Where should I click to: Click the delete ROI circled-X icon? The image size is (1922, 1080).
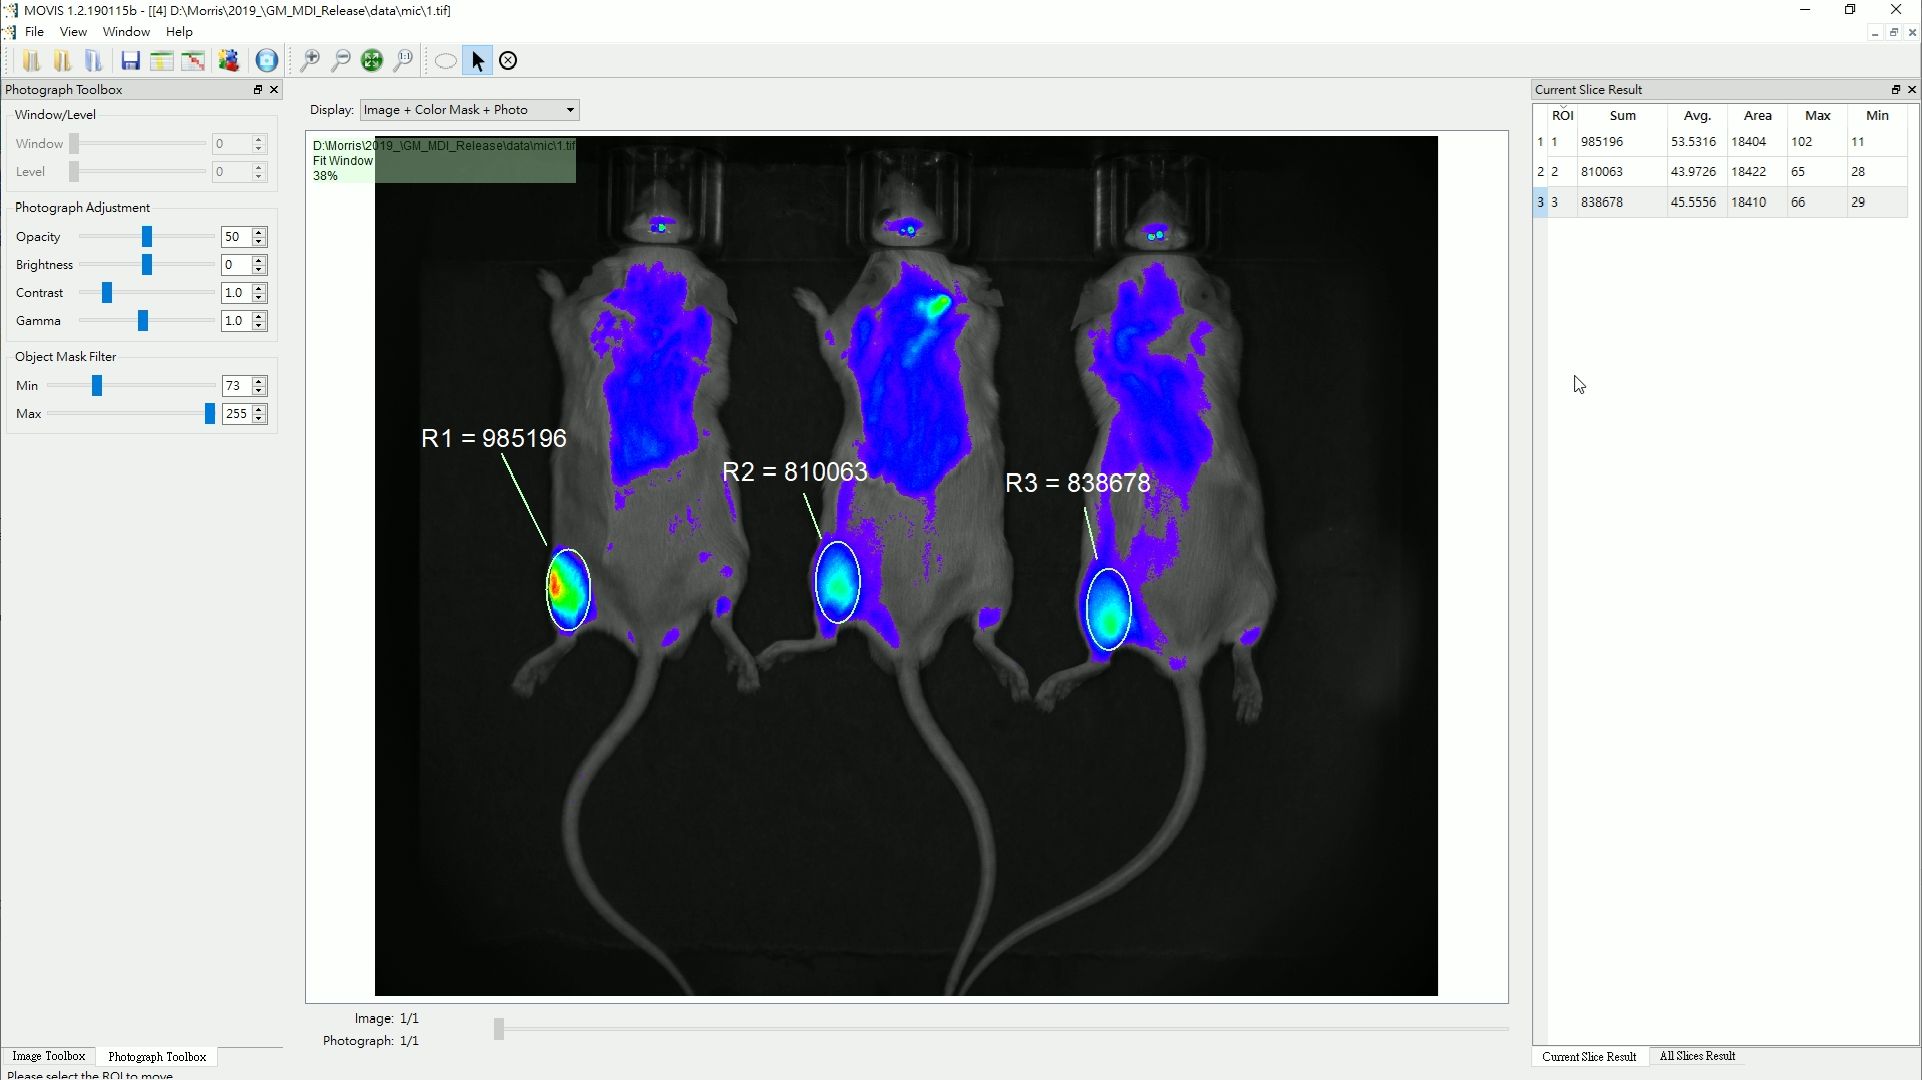(508, 61)
